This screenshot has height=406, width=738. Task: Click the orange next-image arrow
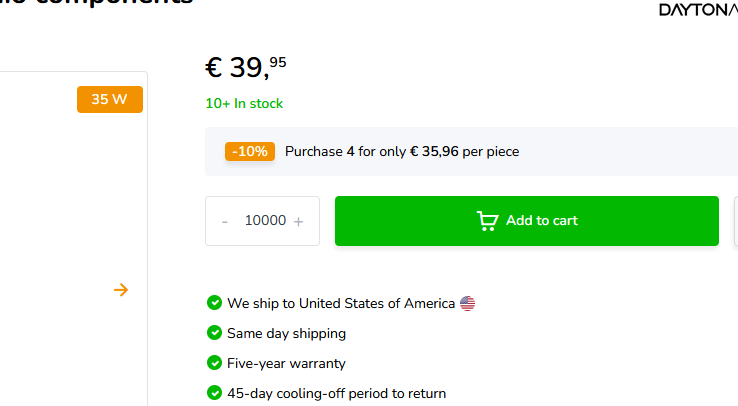(121, 290)
